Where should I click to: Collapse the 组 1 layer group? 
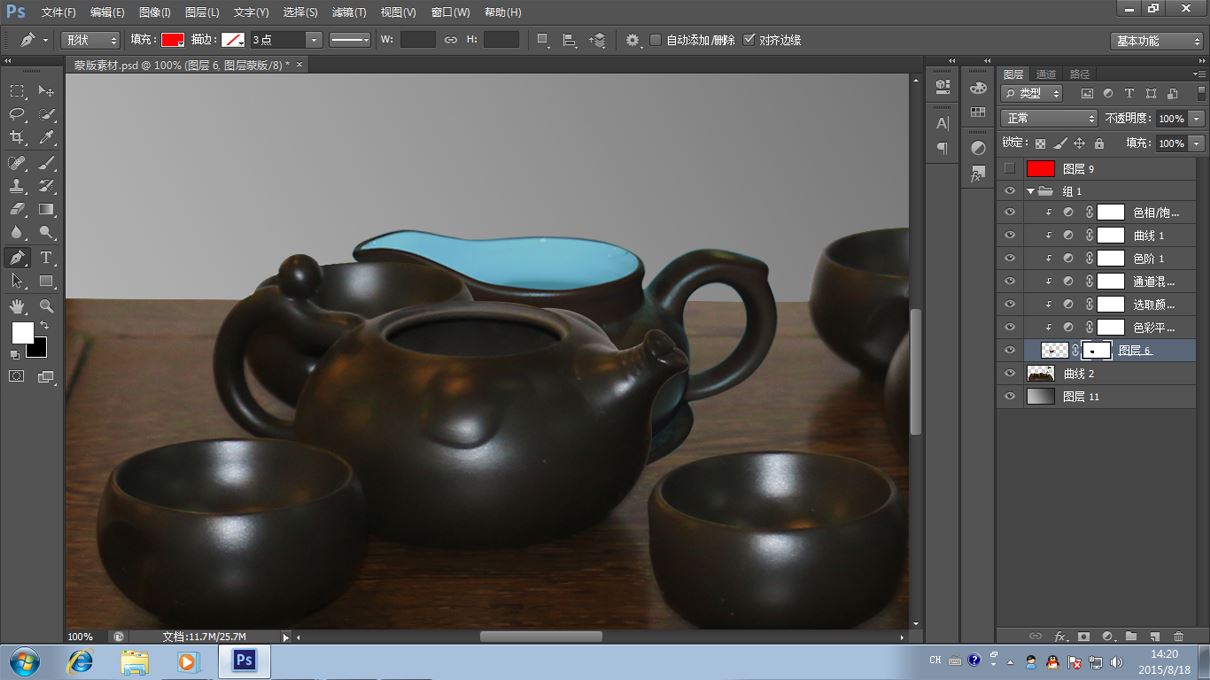click(1030, 191)
